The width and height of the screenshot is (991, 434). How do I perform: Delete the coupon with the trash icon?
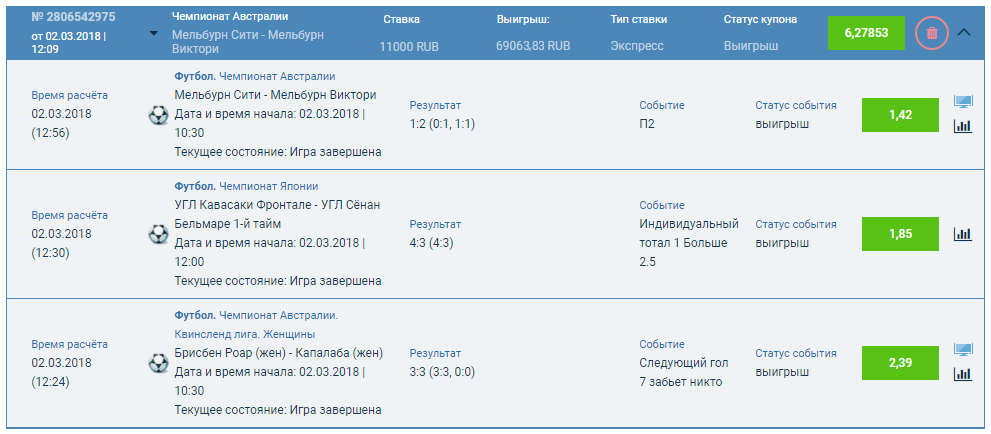pyautogui.click(x=932, y=33)
